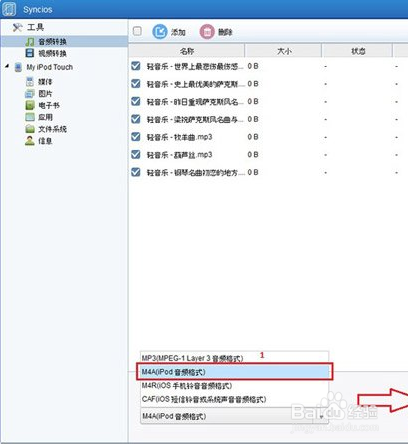This screenshot has width=408, height=445.
Task: Collapse the My iPod Touch tree node
Action: coord(7,66)
